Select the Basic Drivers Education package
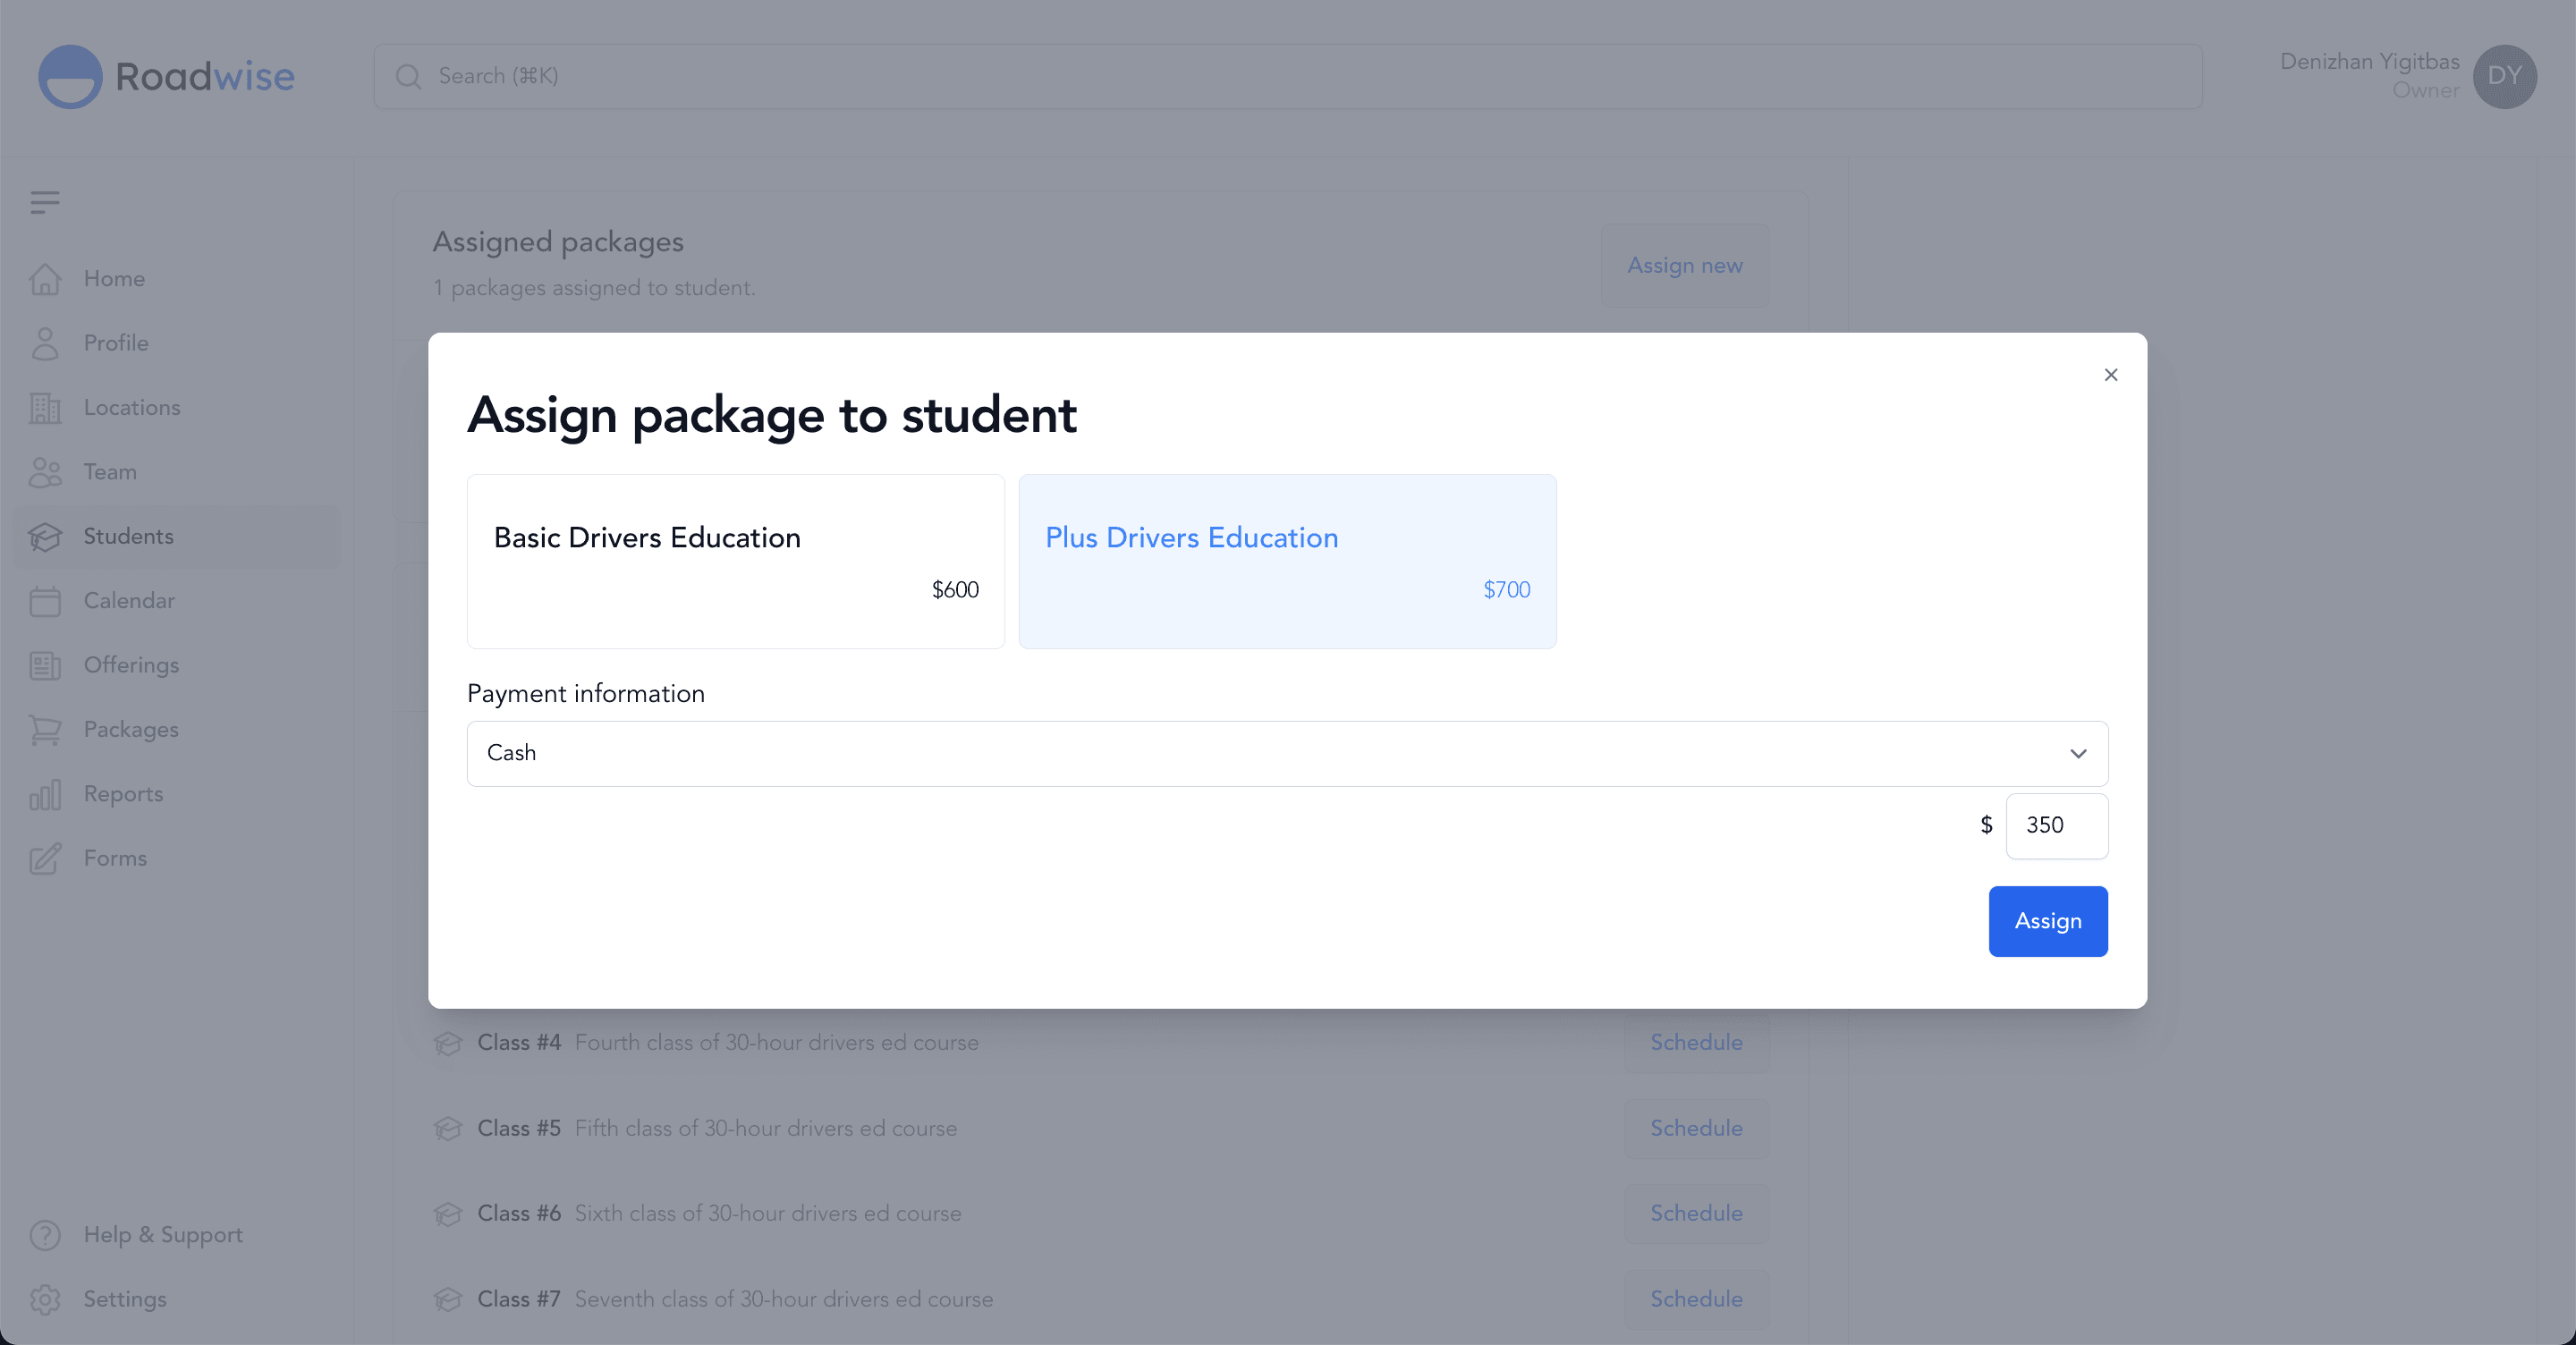 pos(736,562)
